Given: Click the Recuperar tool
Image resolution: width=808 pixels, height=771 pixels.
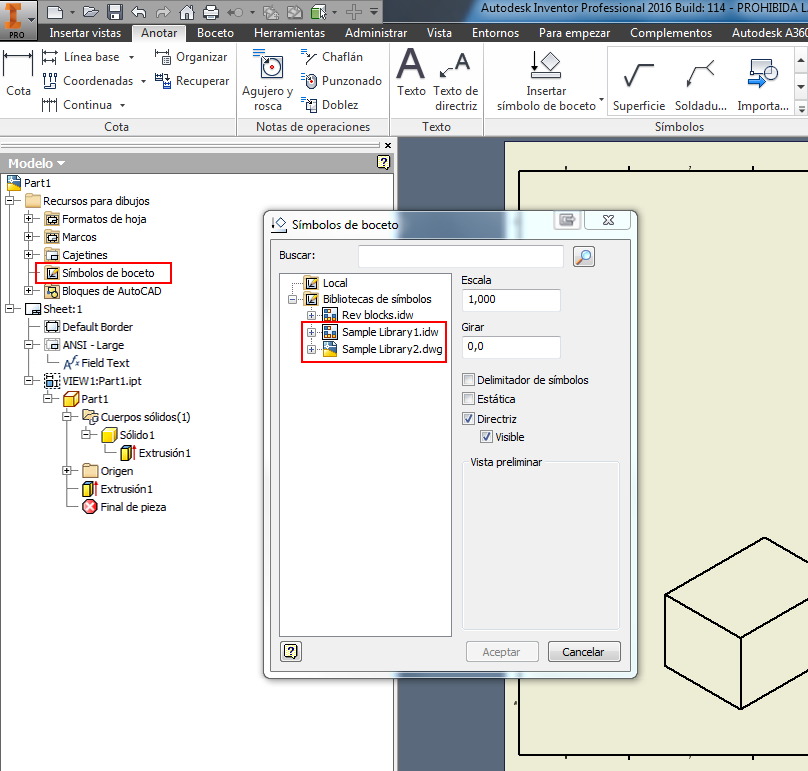Looking at the screenshot, I should pos(192,81).
